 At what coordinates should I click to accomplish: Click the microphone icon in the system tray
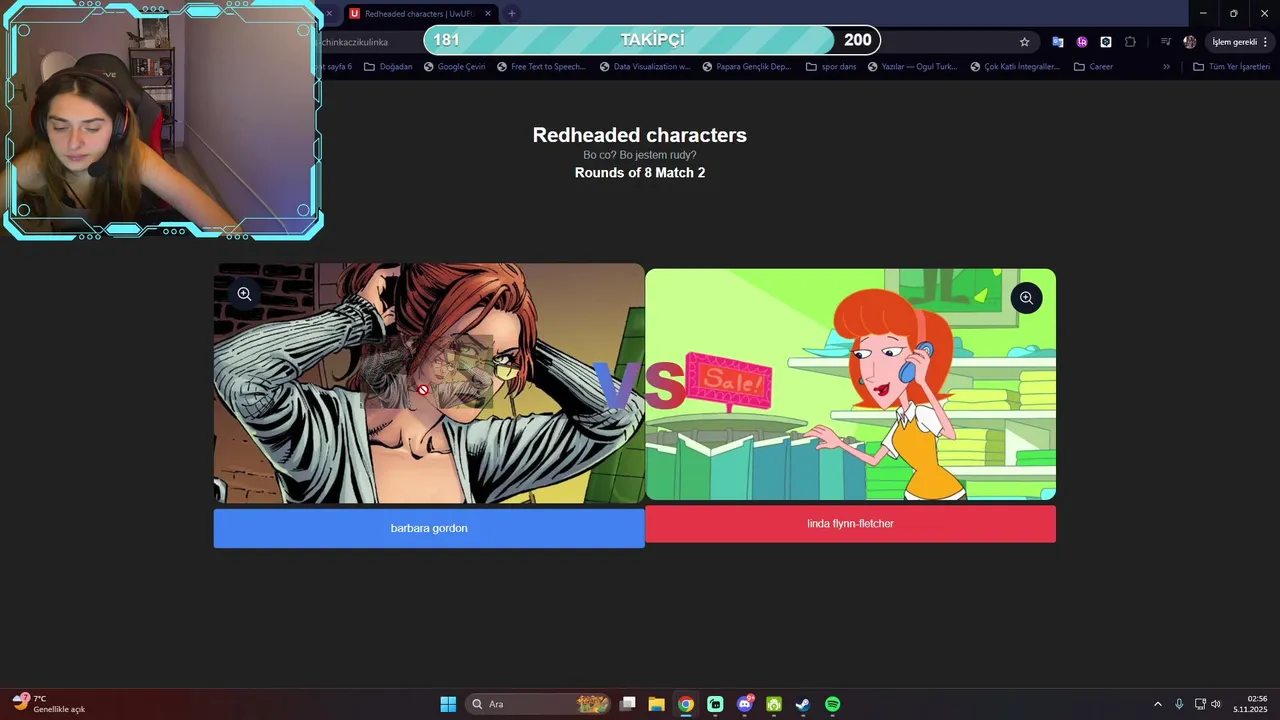(x=1179, y=704)
